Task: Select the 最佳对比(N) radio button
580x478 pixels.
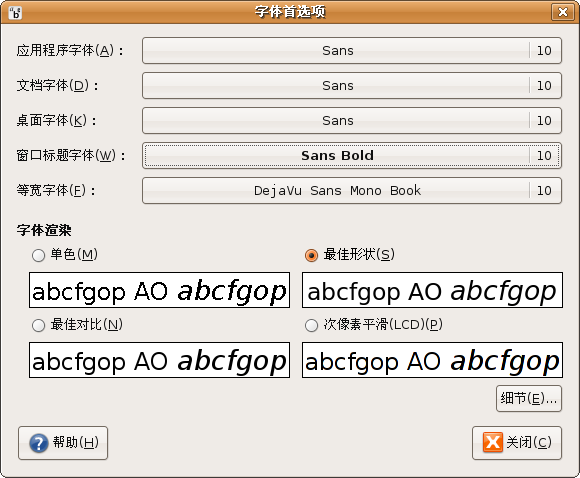Action: pyautogui.click(x=38, y=325)
